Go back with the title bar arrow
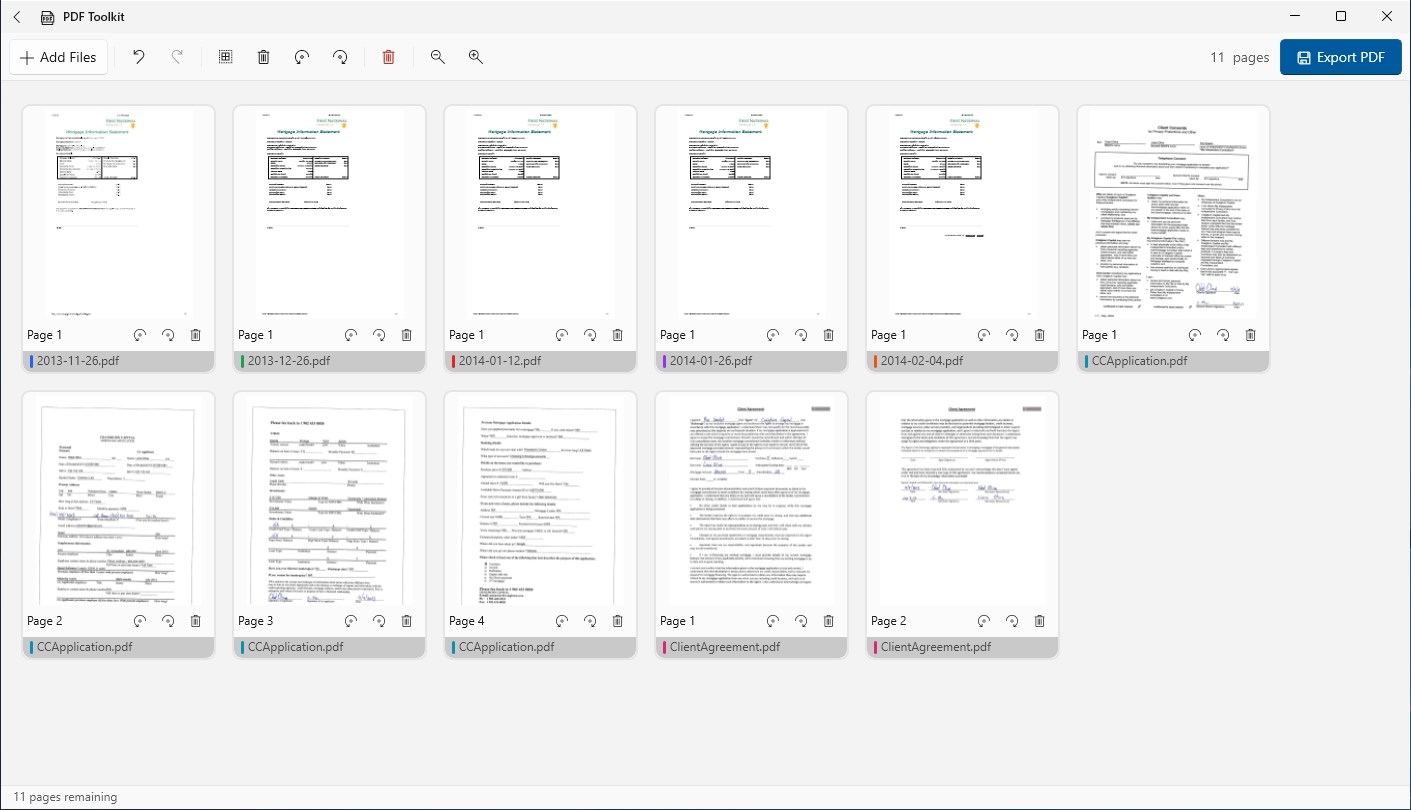Viewport: 1411px width, 810px height. click(x=17, y=17)
